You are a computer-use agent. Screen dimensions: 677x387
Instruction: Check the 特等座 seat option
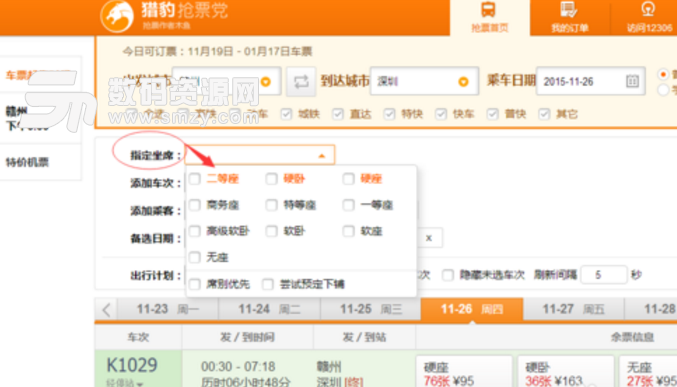272,205
